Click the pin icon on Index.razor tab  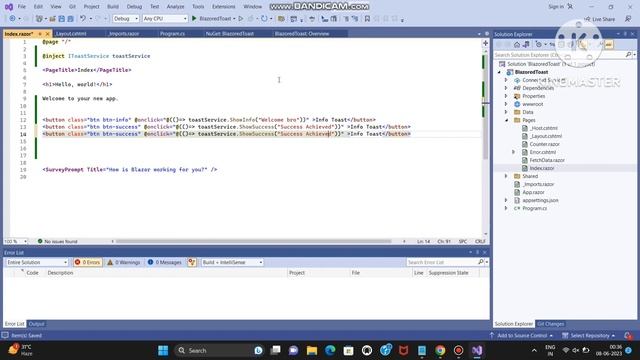40,34
